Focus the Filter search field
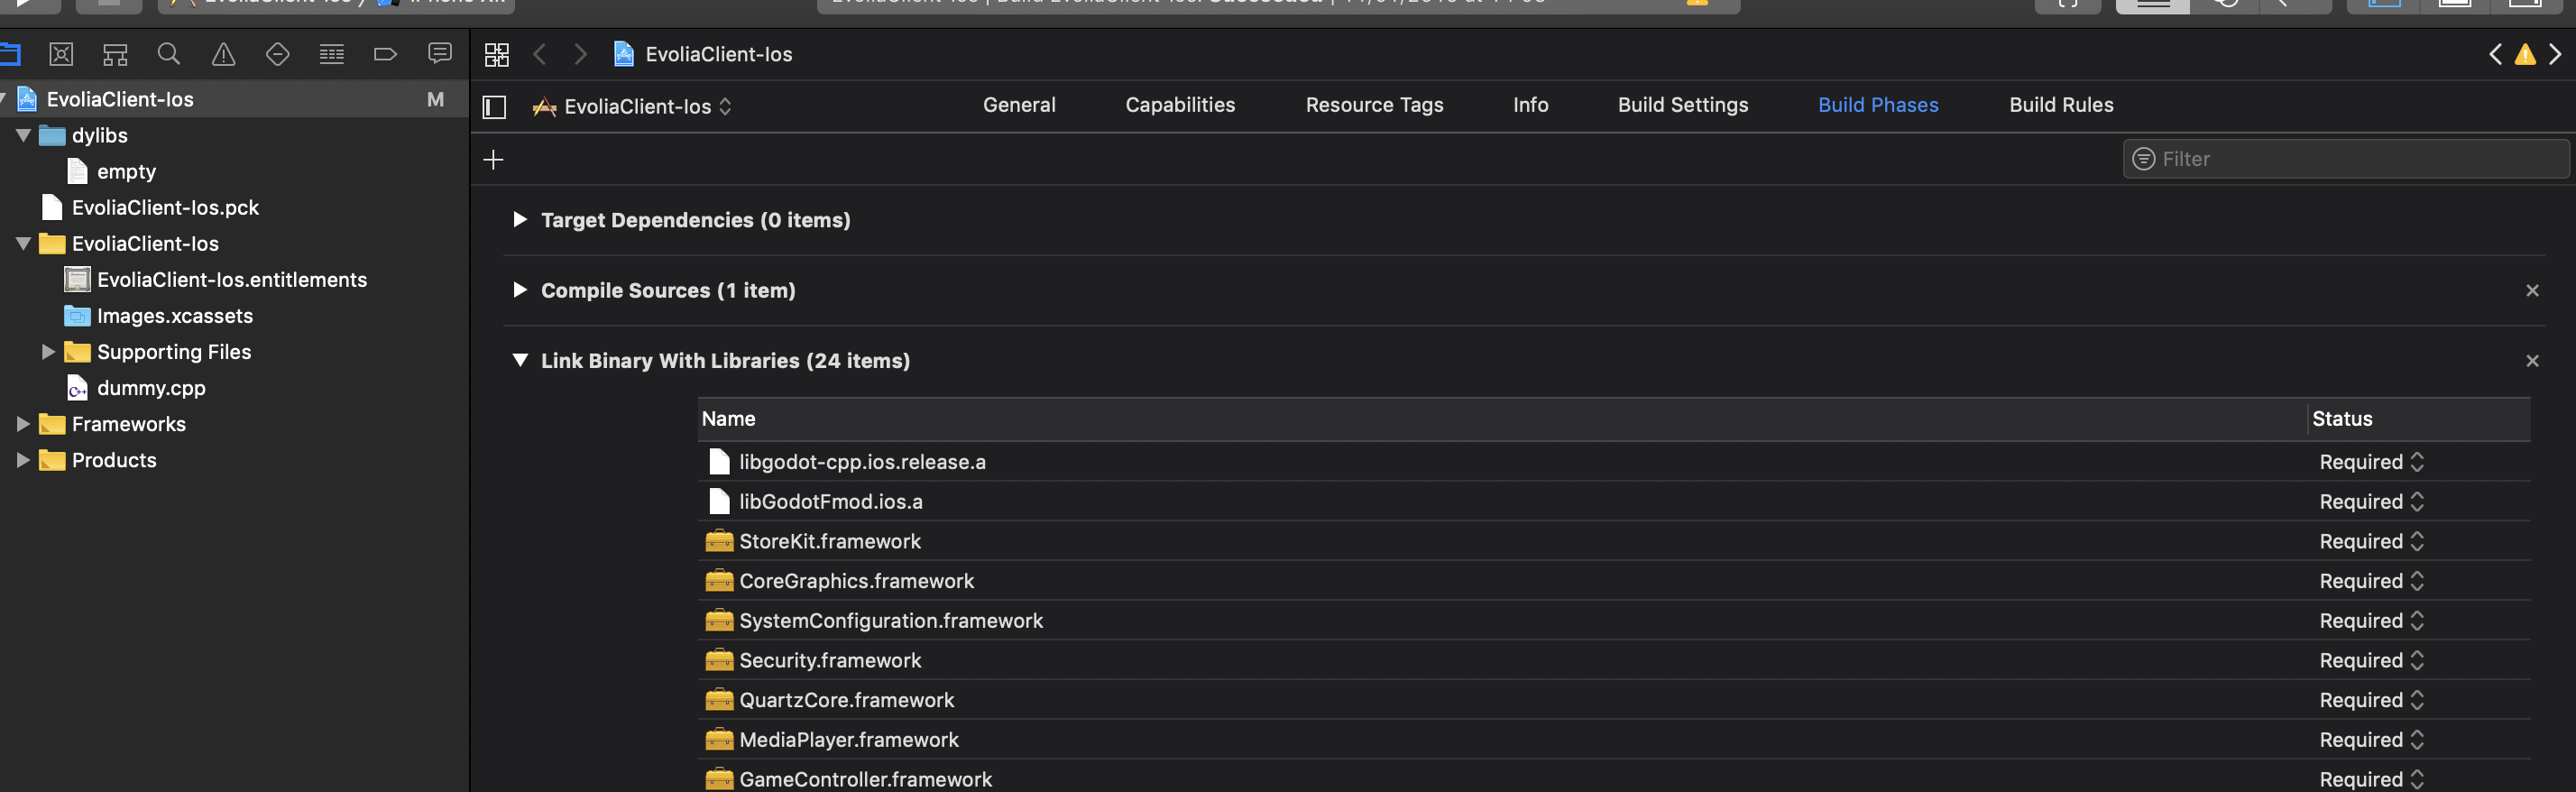The image size is (2576, 792). tap(2345, 159)
